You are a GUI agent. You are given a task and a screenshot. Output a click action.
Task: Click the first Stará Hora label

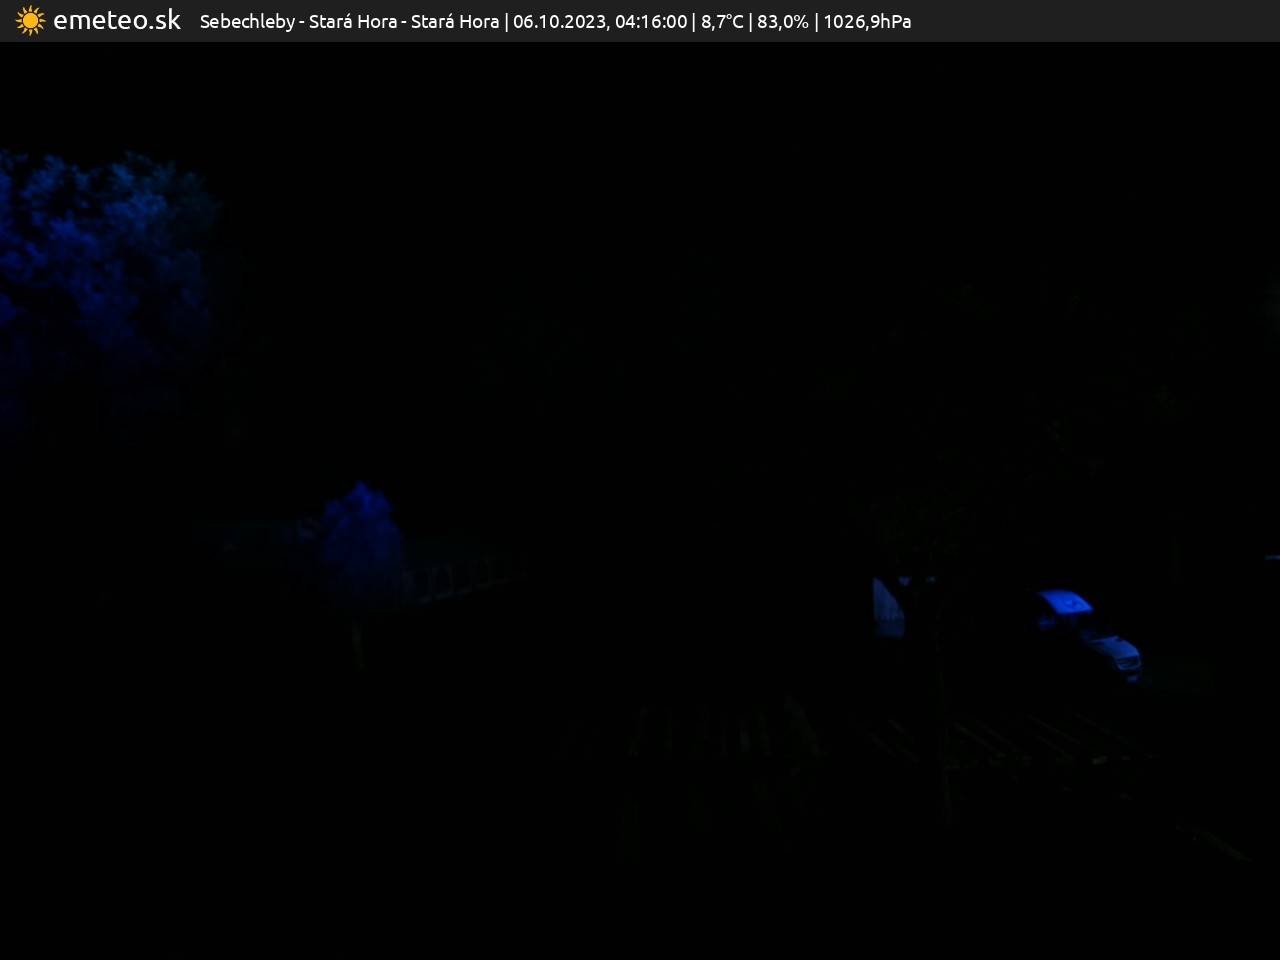pos(352,22)
